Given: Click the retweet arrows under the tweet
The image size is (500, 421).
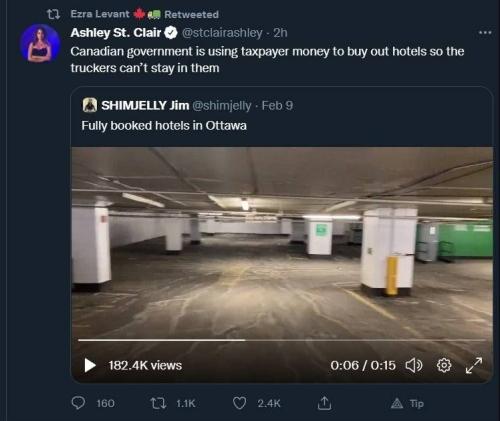Looking at the screenshot, I should pyautogui.click(x=158, y=403).
